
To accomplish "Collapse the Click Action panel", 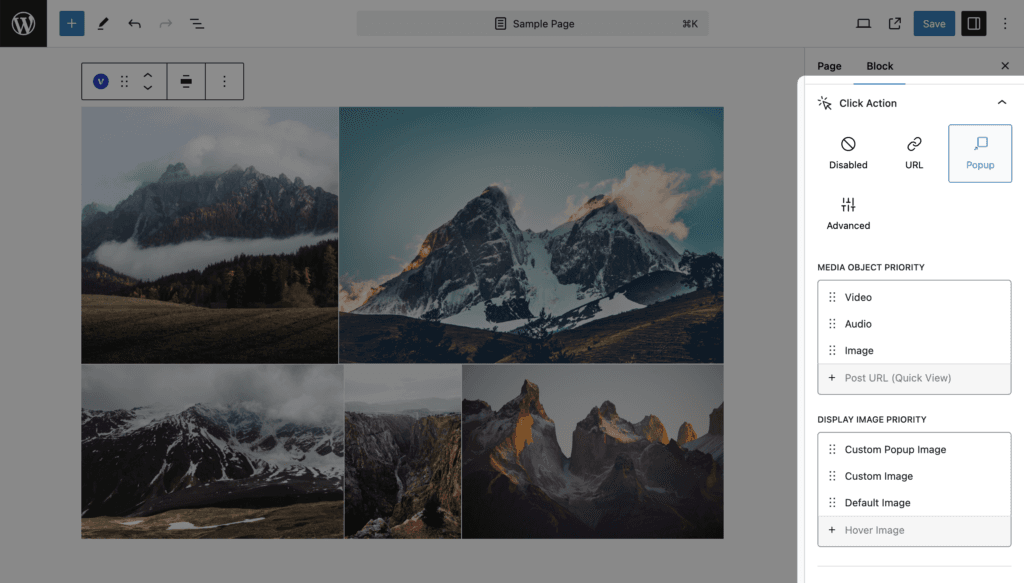I will tap(1001, 103).
